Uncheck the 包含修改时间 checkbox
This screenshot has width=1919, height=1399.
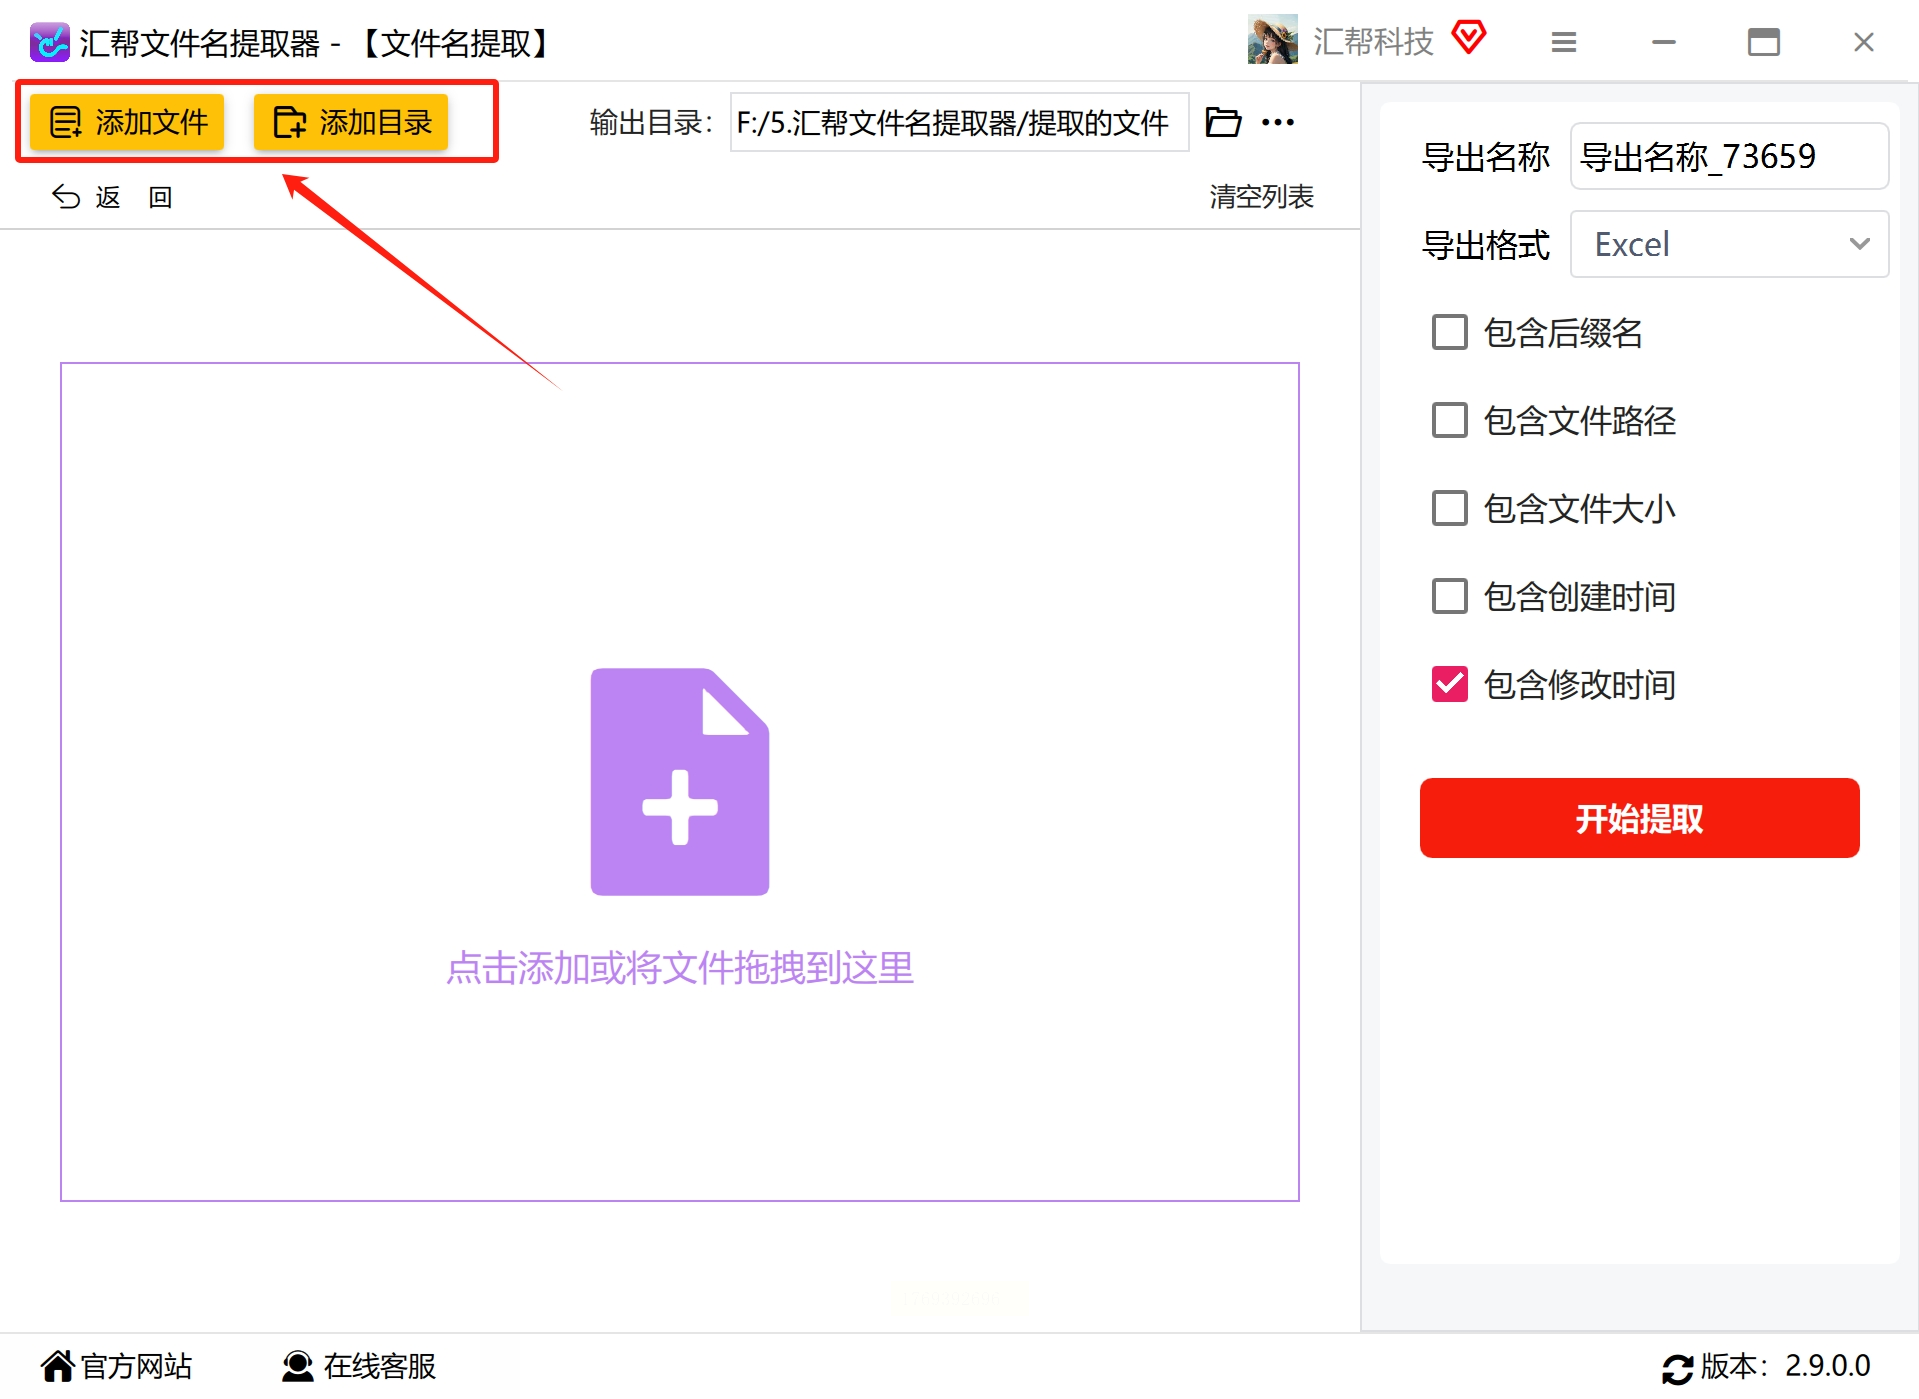point(1449,684)
